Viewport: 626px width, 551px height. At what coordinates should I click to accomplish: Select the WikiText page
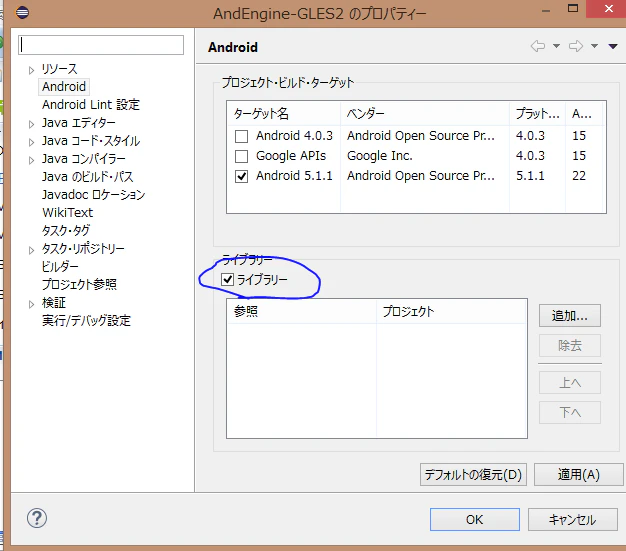(x=67, y=212)
